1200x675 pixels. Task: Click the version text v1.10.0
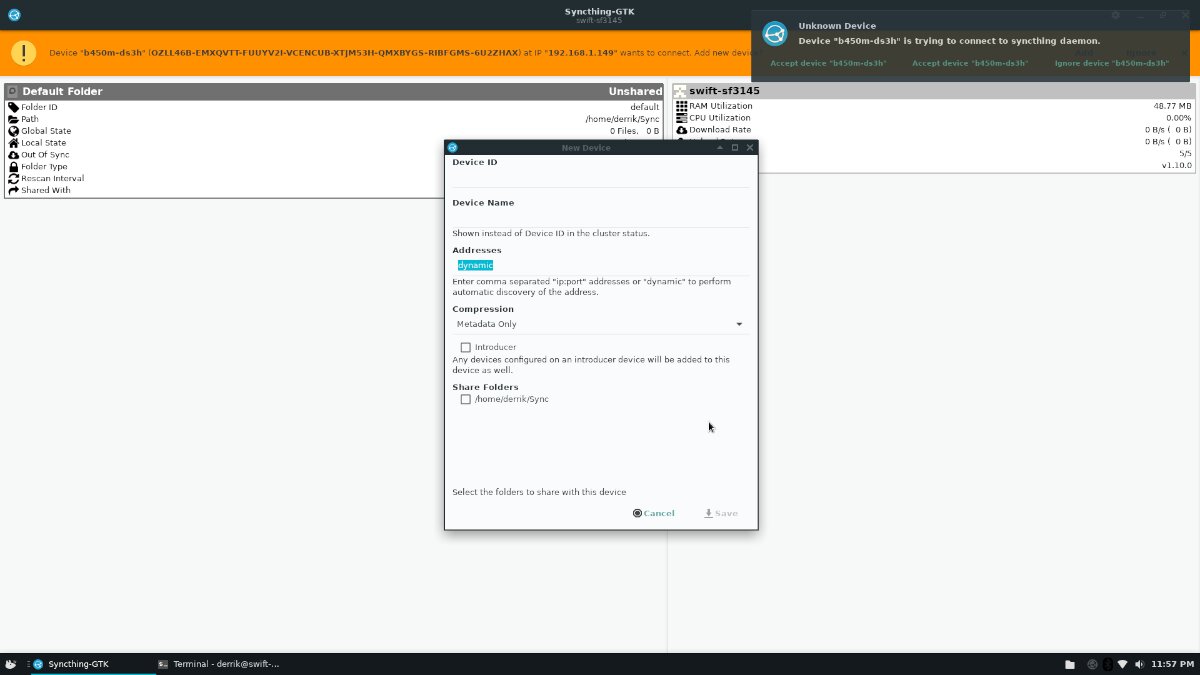[1176, 165]
